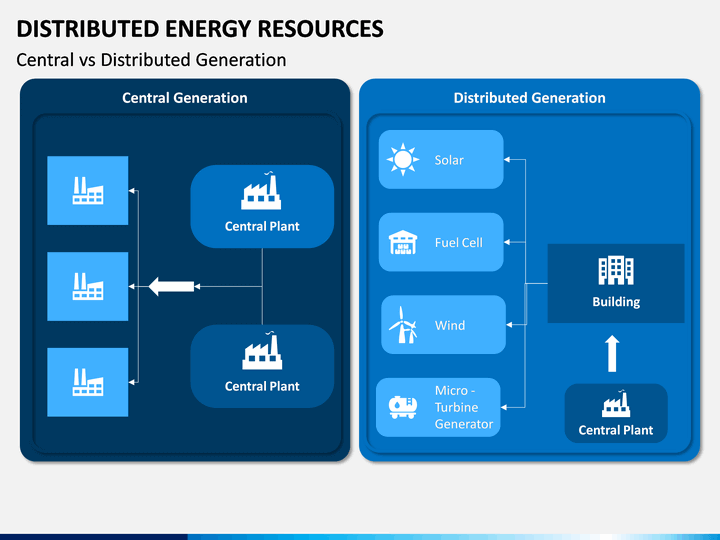Click the thick upward arrow below Building
This screenshot has width=720, height=540.
pos(612,353)
